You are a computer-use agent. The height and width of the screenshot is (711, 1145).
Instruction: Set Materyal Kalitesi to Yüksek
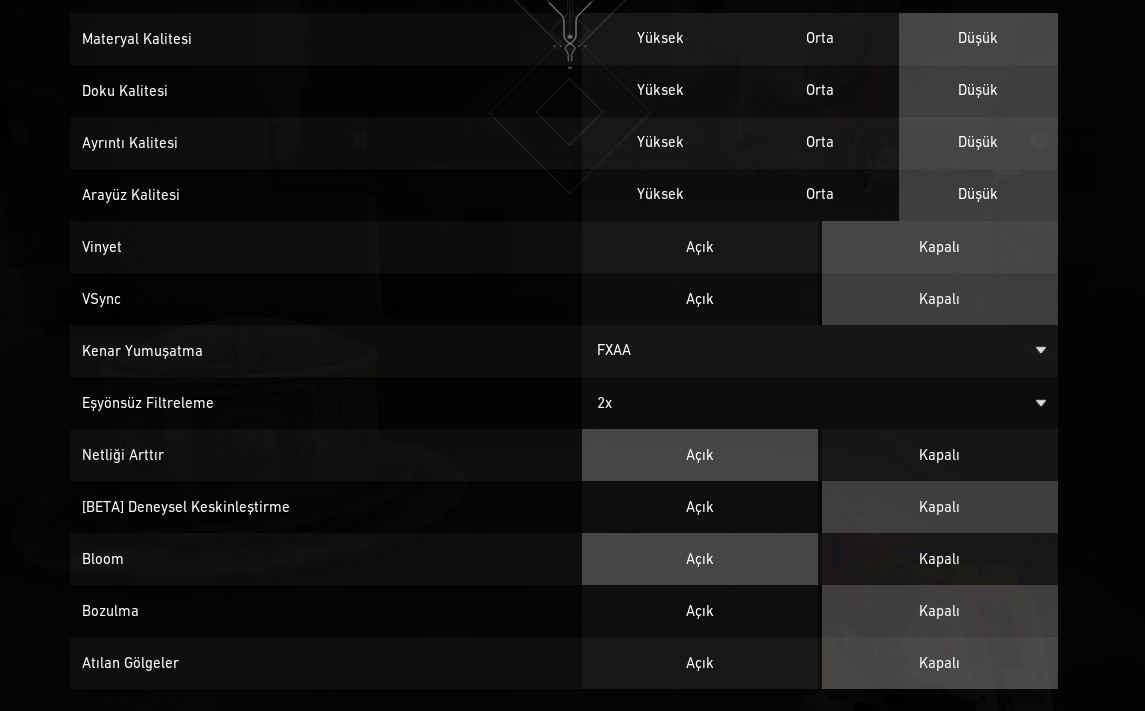(x=660, y=39)
